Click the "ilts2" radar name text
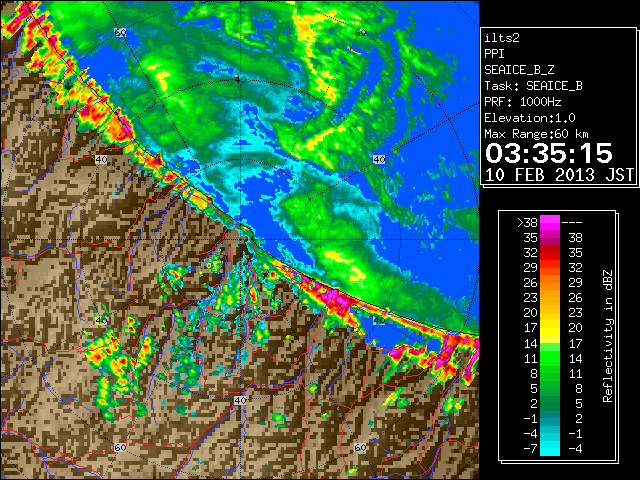Image resolution: width=640 pixels, height=480 pixels. coord(502,38)
